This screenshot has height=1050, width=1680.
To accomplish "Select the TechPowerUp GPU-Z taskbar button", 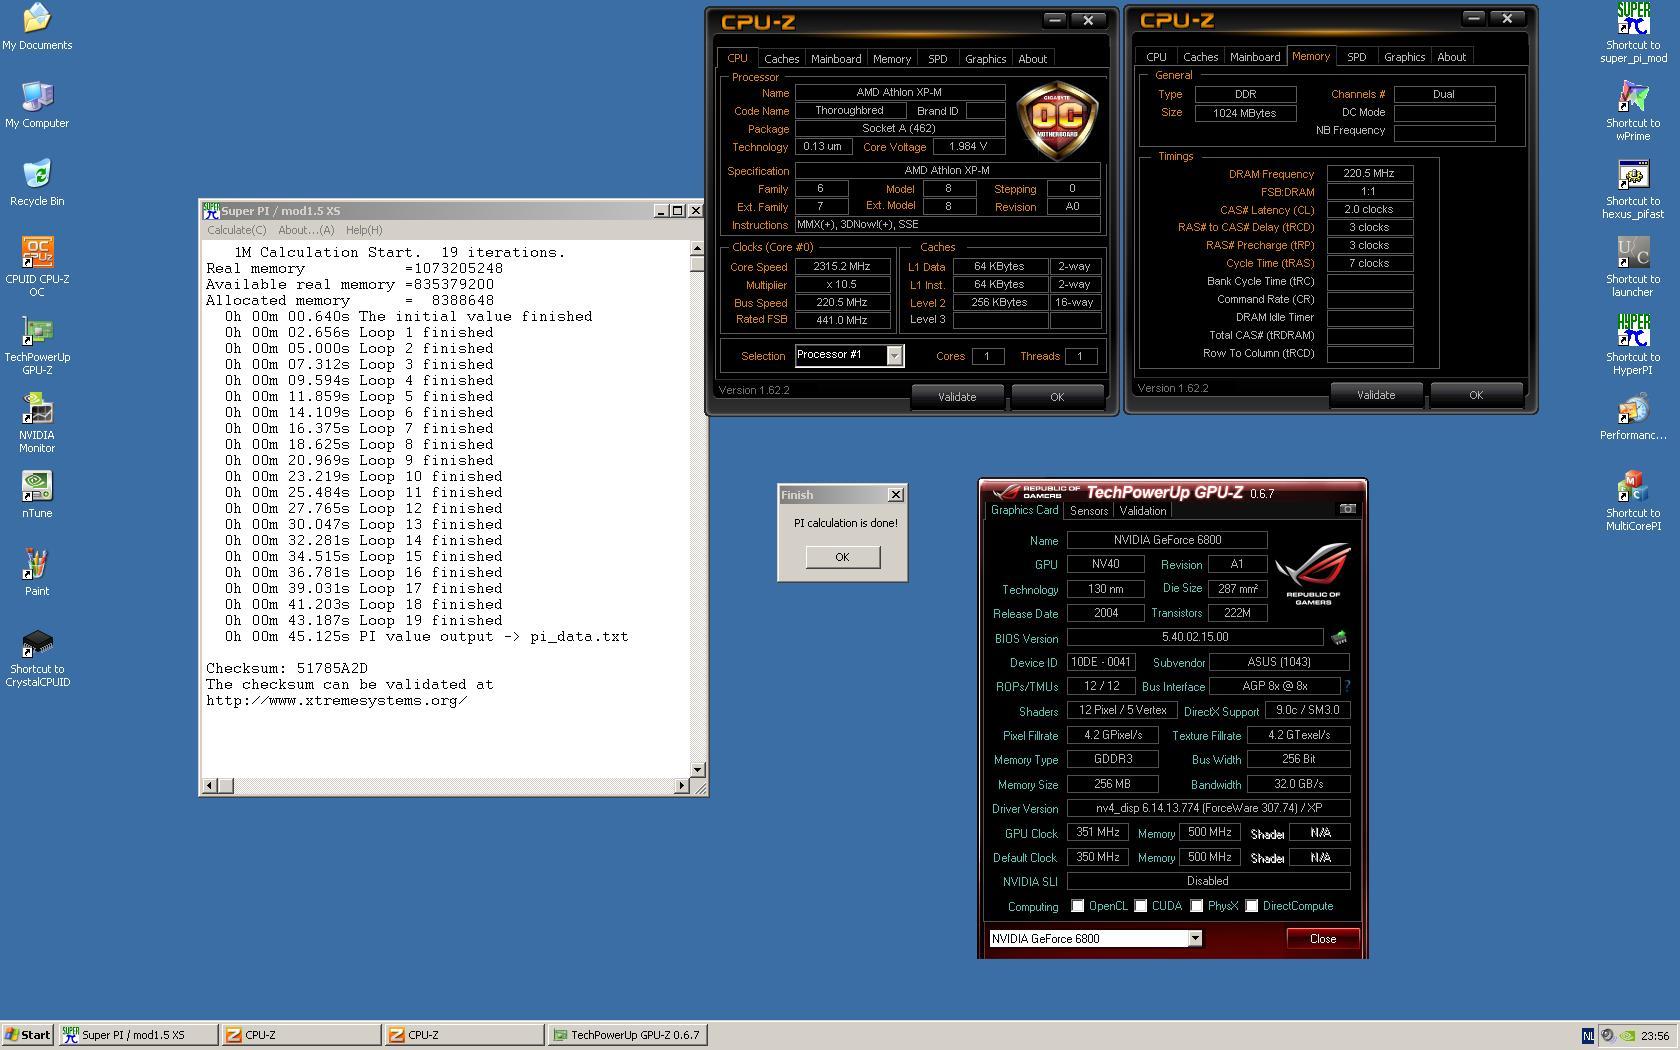I will click(628, 1035).
